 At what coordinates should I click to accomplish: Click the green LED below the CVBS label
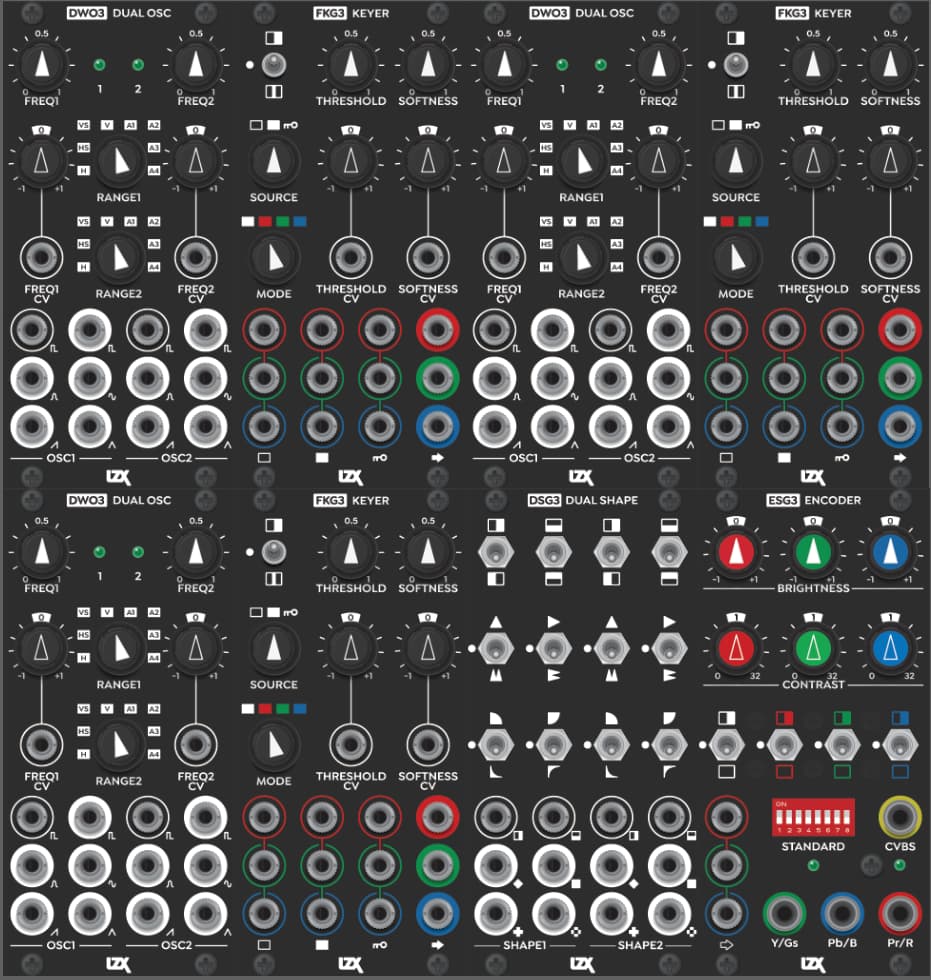(x=900, y=866)
